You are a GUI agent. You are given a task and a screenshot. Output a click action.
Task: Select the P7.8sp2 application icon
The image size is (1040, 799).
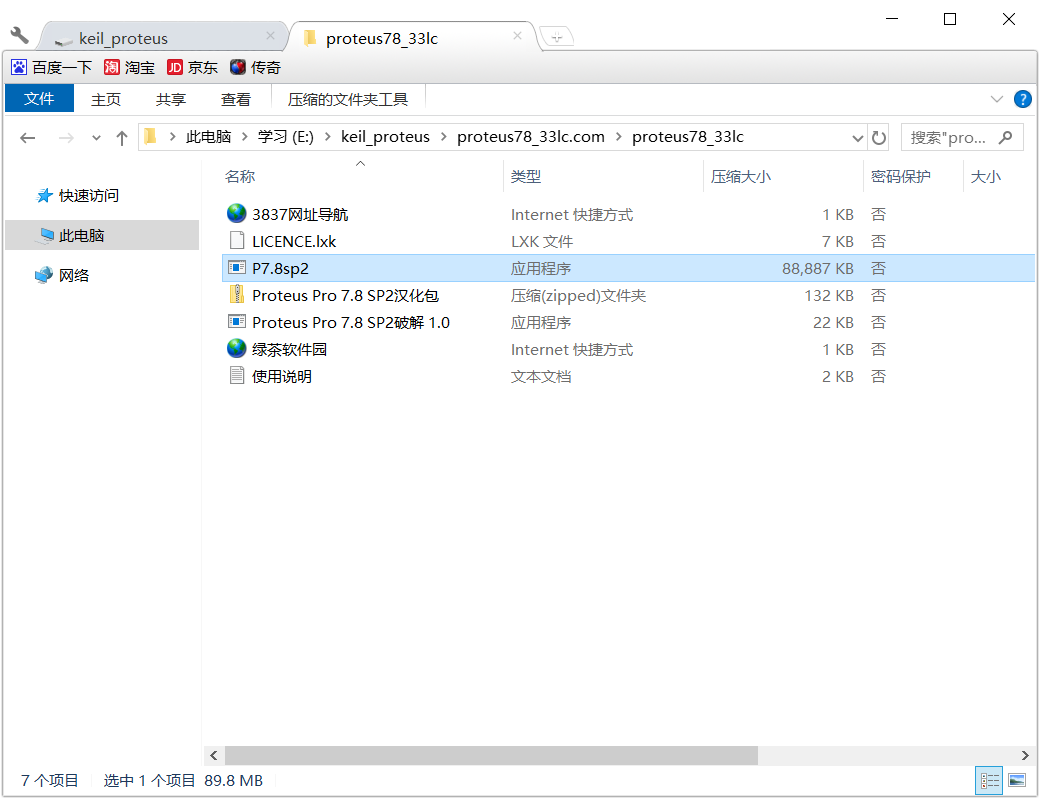click(237, 268)
